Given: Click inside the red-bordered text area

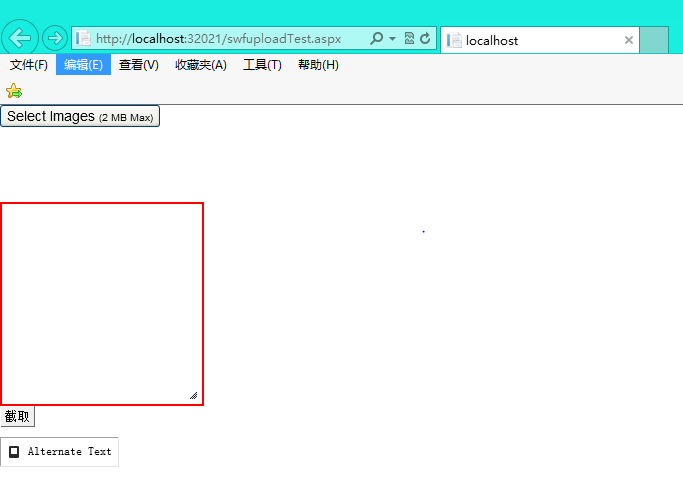Looking at the screenshot, I should [x=102, y=304].
